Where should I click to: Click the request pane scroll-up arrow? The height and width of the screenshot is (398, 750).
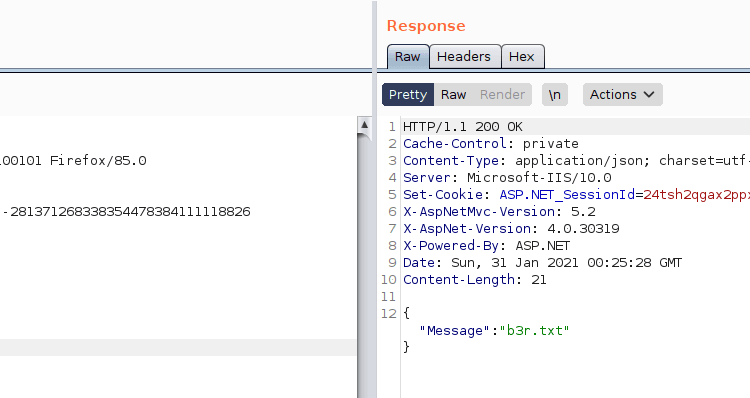(x=364, y=125)
